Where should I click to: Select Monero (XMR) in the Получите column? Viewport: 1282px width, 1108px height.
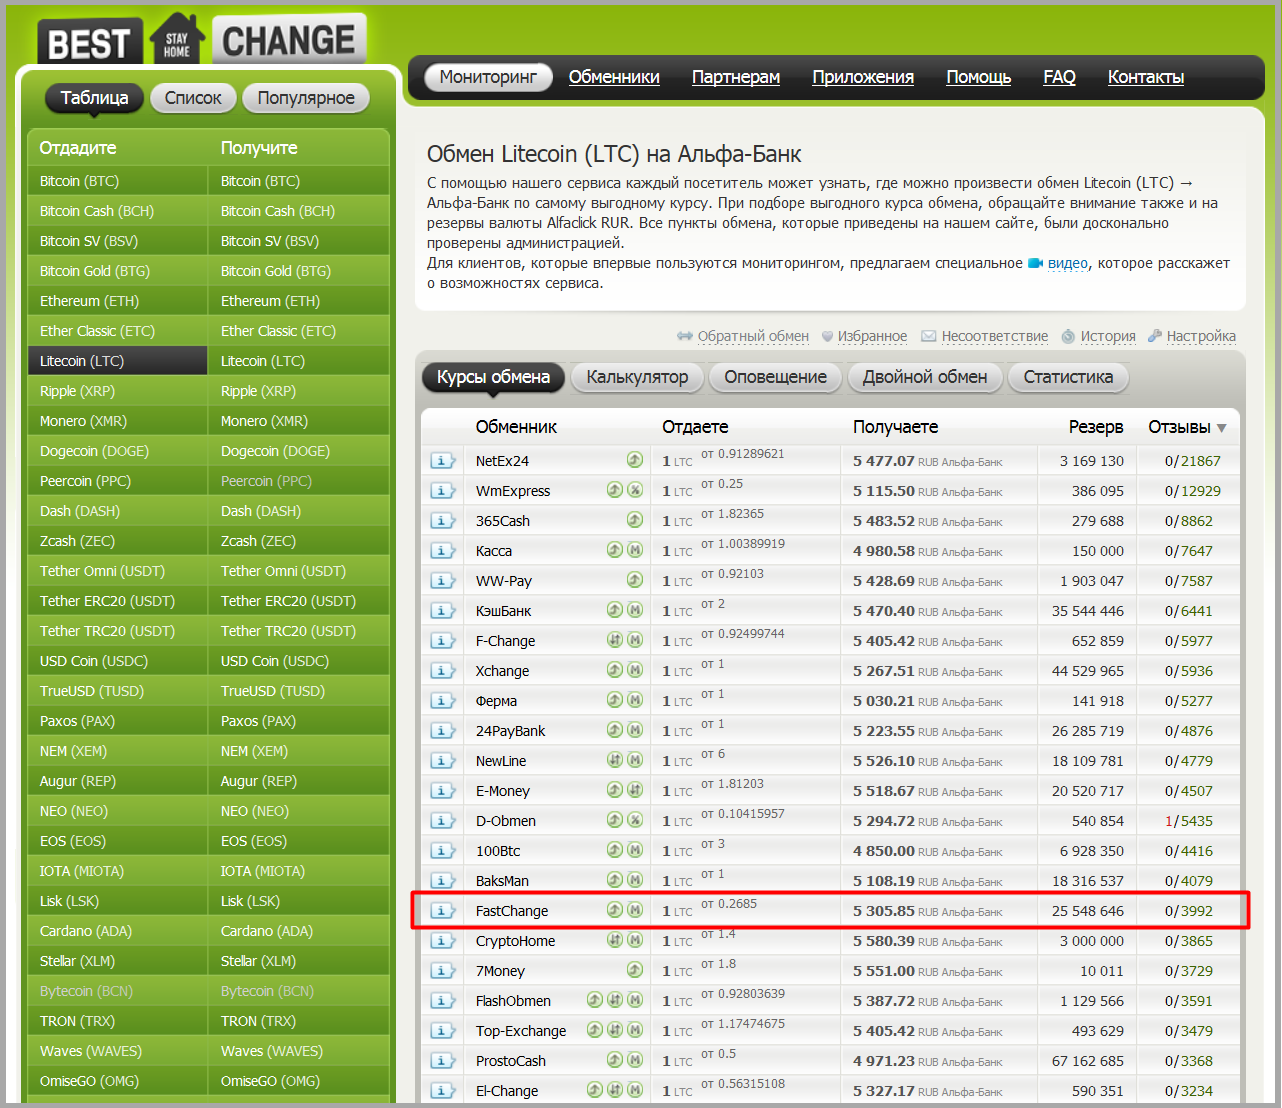click(299, 421)
